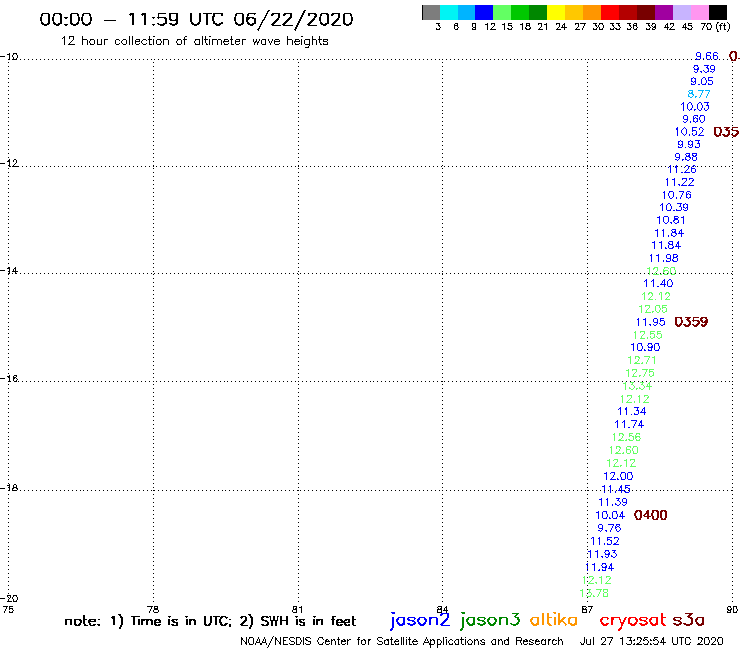Click the jason2 satellite legend label
The height and width of the screenshot is (650, 740).
tap(420, 620)
